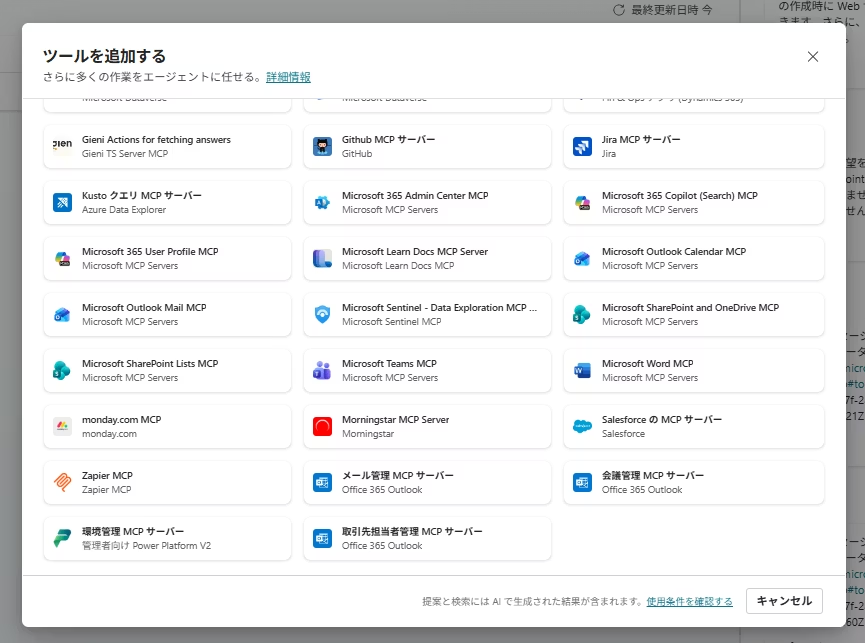This screenshot has width=865, height=643.
Task: Select Microsoft 365 Admin Center MCP title
Action: [415, 195]
